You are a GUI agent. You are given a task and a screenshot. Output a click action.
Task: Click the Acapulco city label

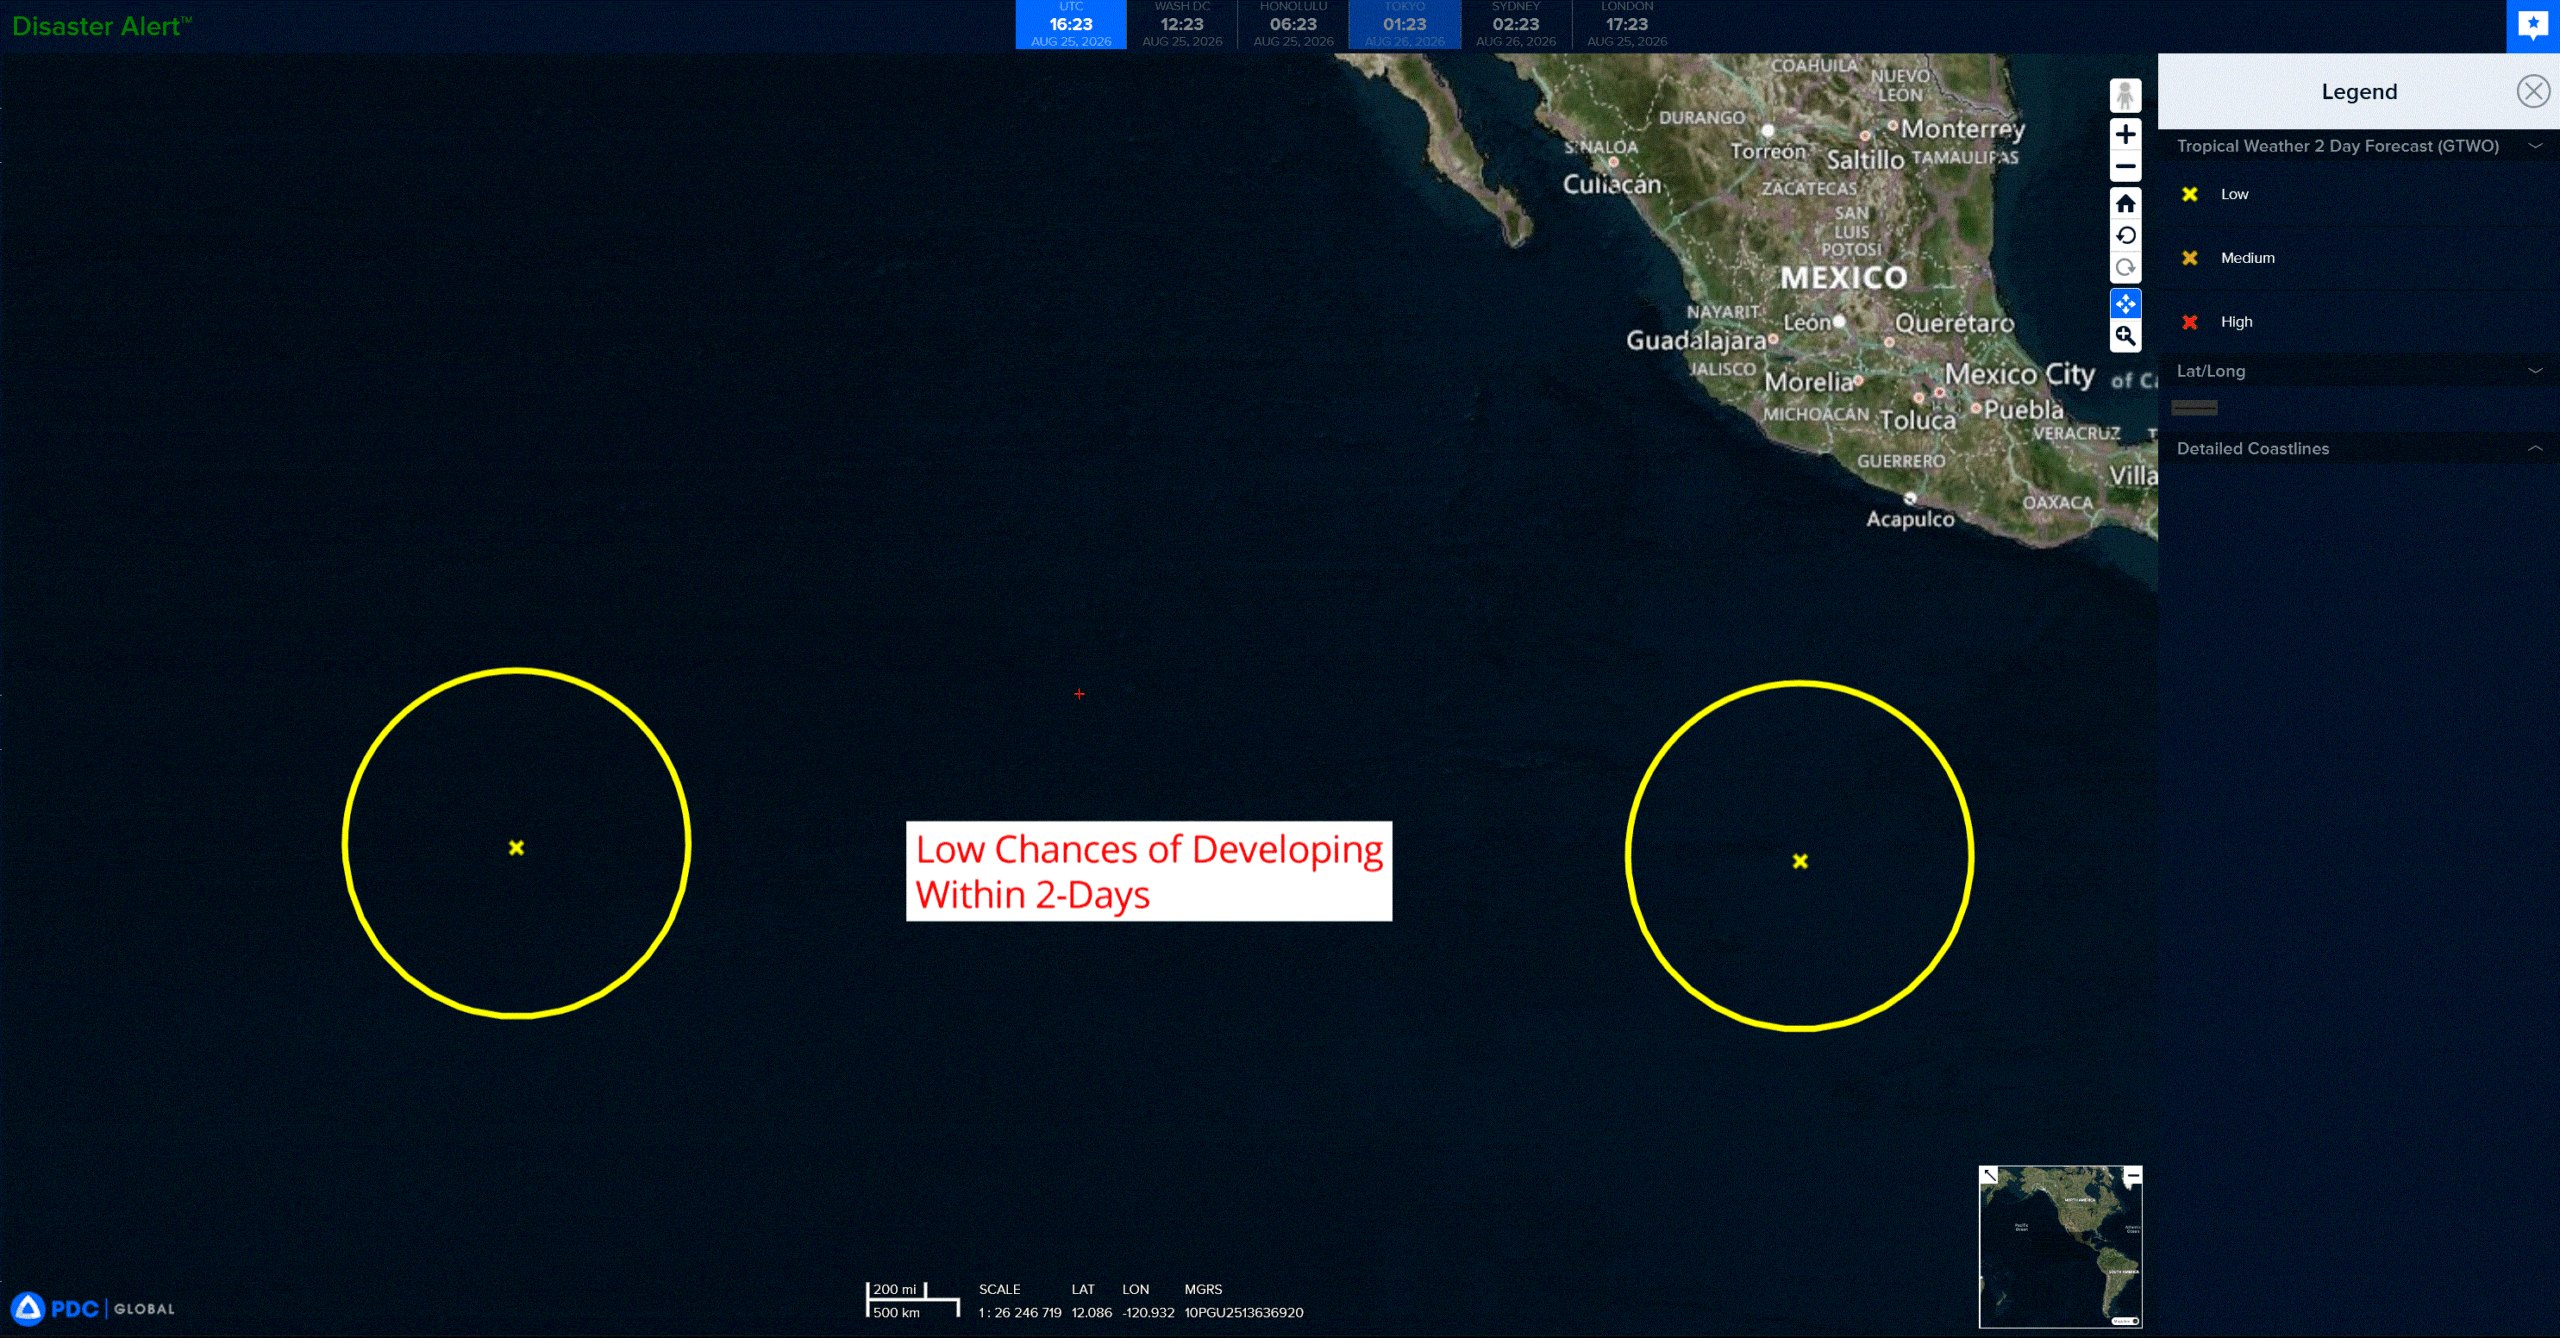[x=1910, y=519]
